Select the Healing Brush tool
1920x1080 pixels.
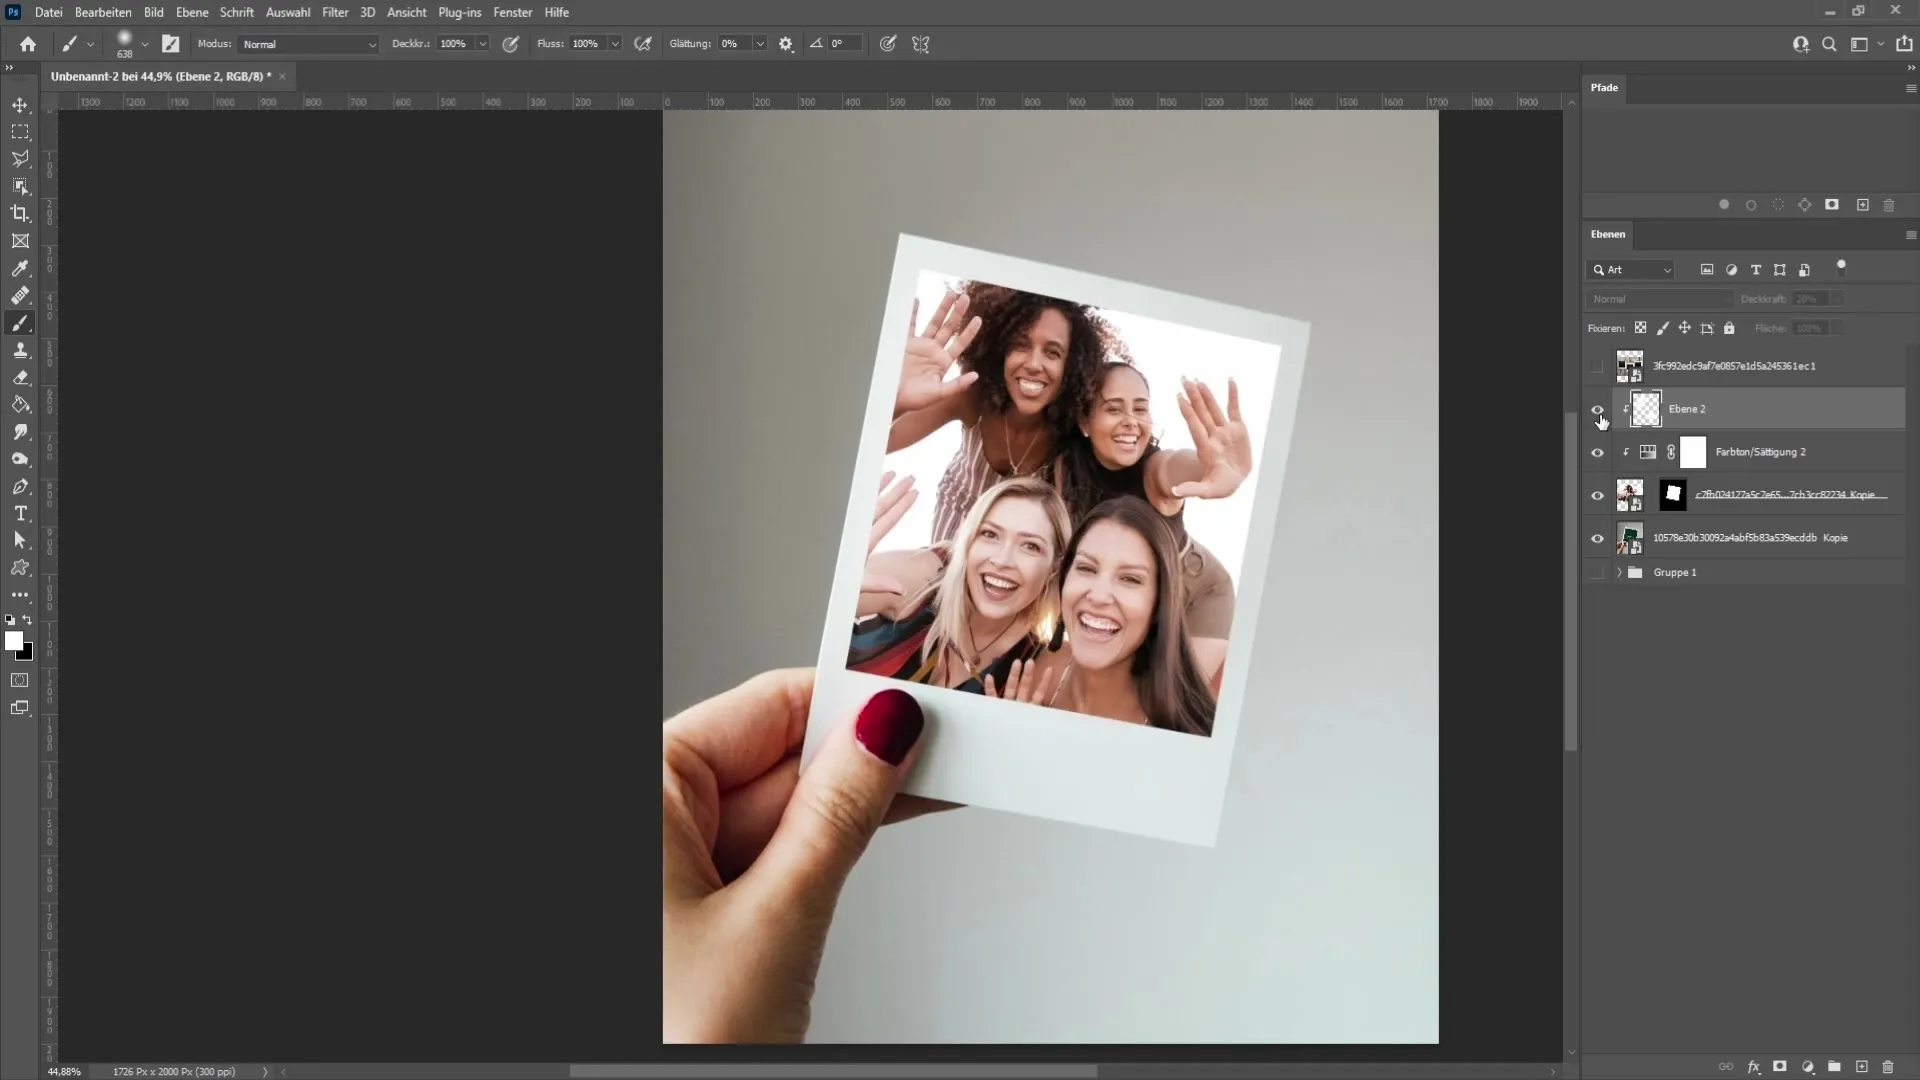20,296
